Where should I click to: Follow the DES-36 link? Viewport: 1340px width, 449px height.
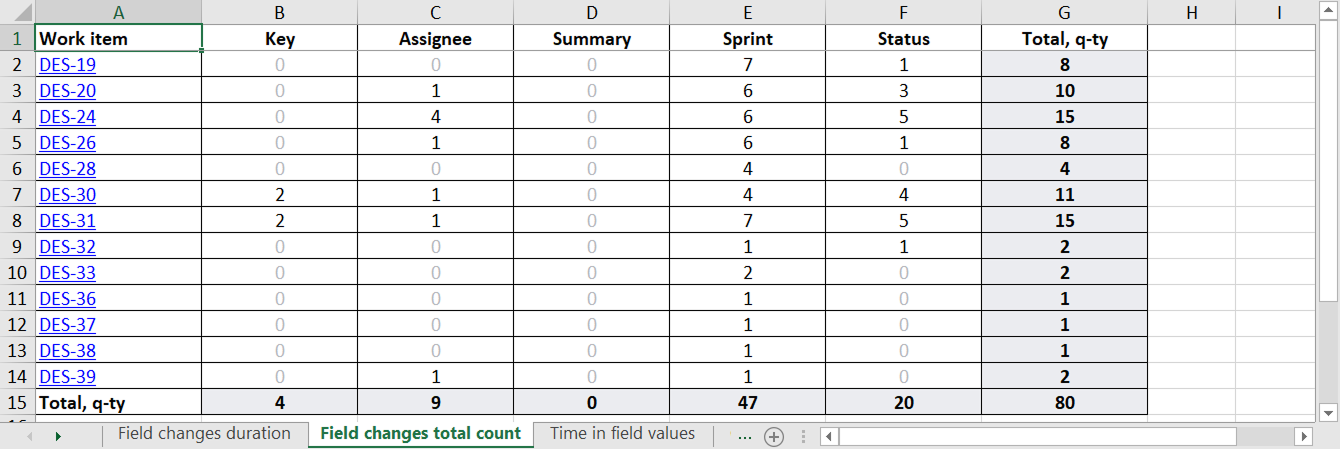pyautogui.click(x=67, y=299)
